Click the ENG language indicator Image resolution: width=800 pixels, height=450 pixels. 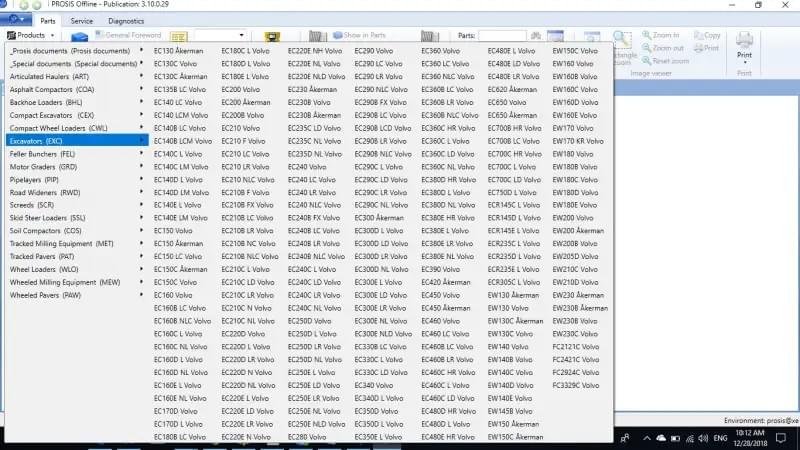pyautogui.click(x=720, y=438)
